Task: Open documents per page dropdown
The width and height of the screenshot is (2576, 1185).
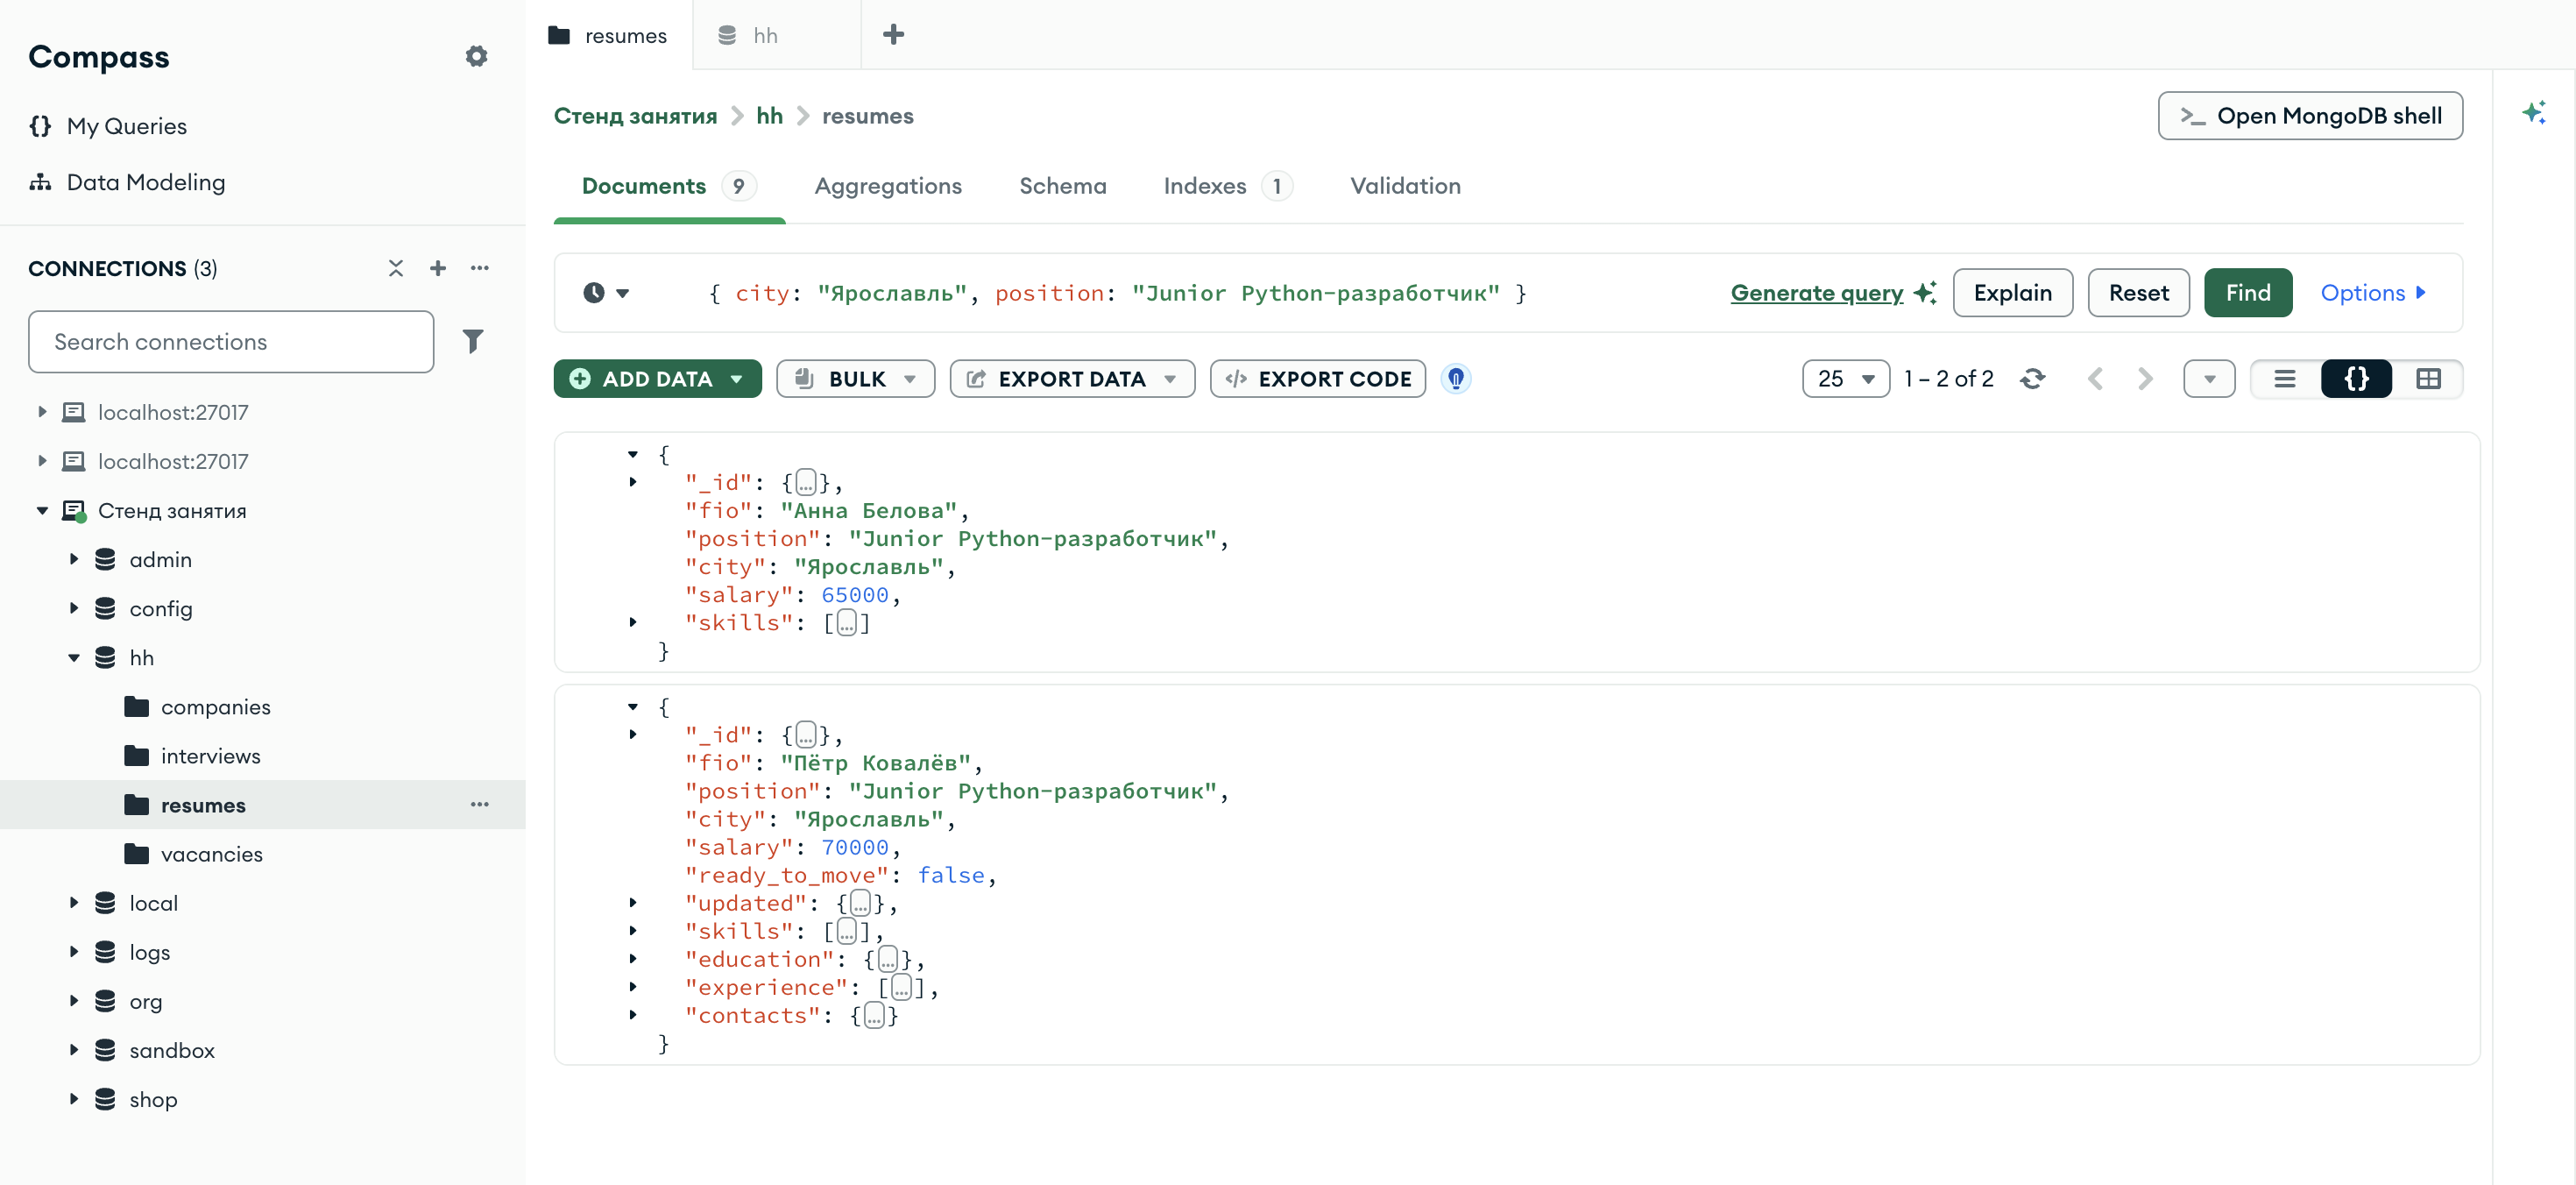Action: tap(1846, 379)
